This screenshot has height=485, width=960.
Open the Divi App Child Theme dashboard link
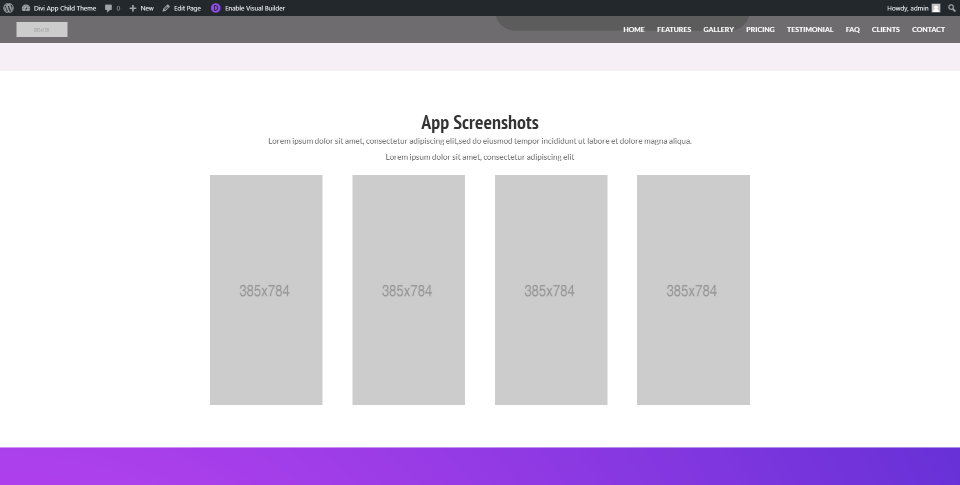click(59, 8)
